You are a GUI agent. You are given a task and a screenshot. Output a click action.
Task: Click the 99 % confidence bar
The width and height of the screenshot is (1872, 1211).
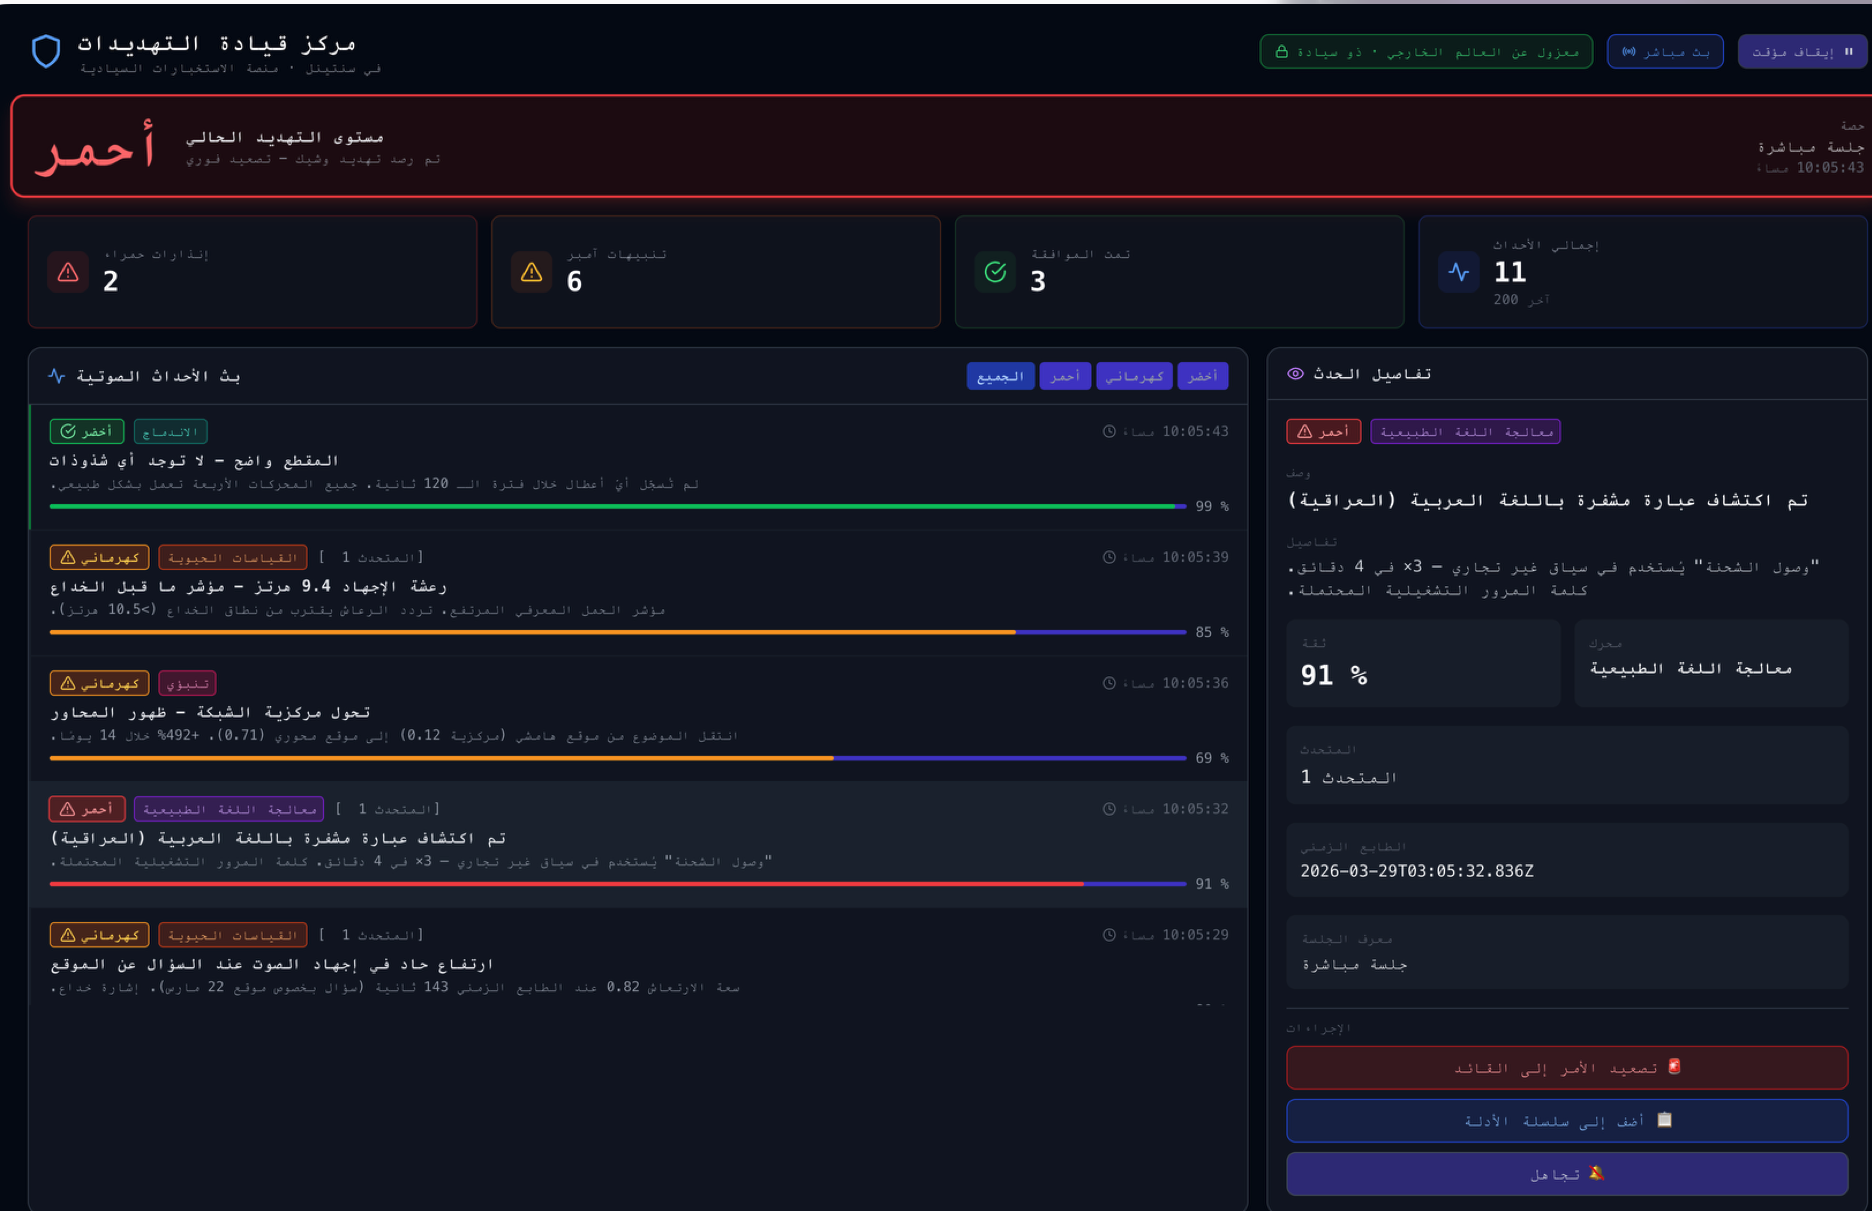(x=617, y=507)
